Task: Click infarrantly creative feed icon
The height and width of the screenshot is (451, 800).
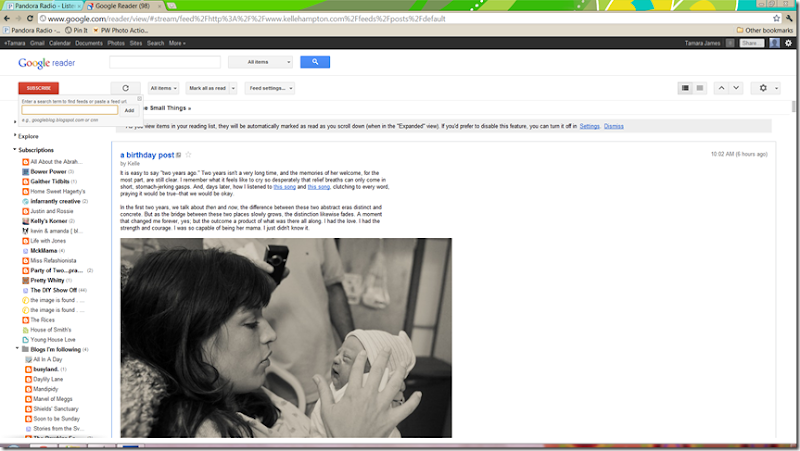Action: [26, 202]
